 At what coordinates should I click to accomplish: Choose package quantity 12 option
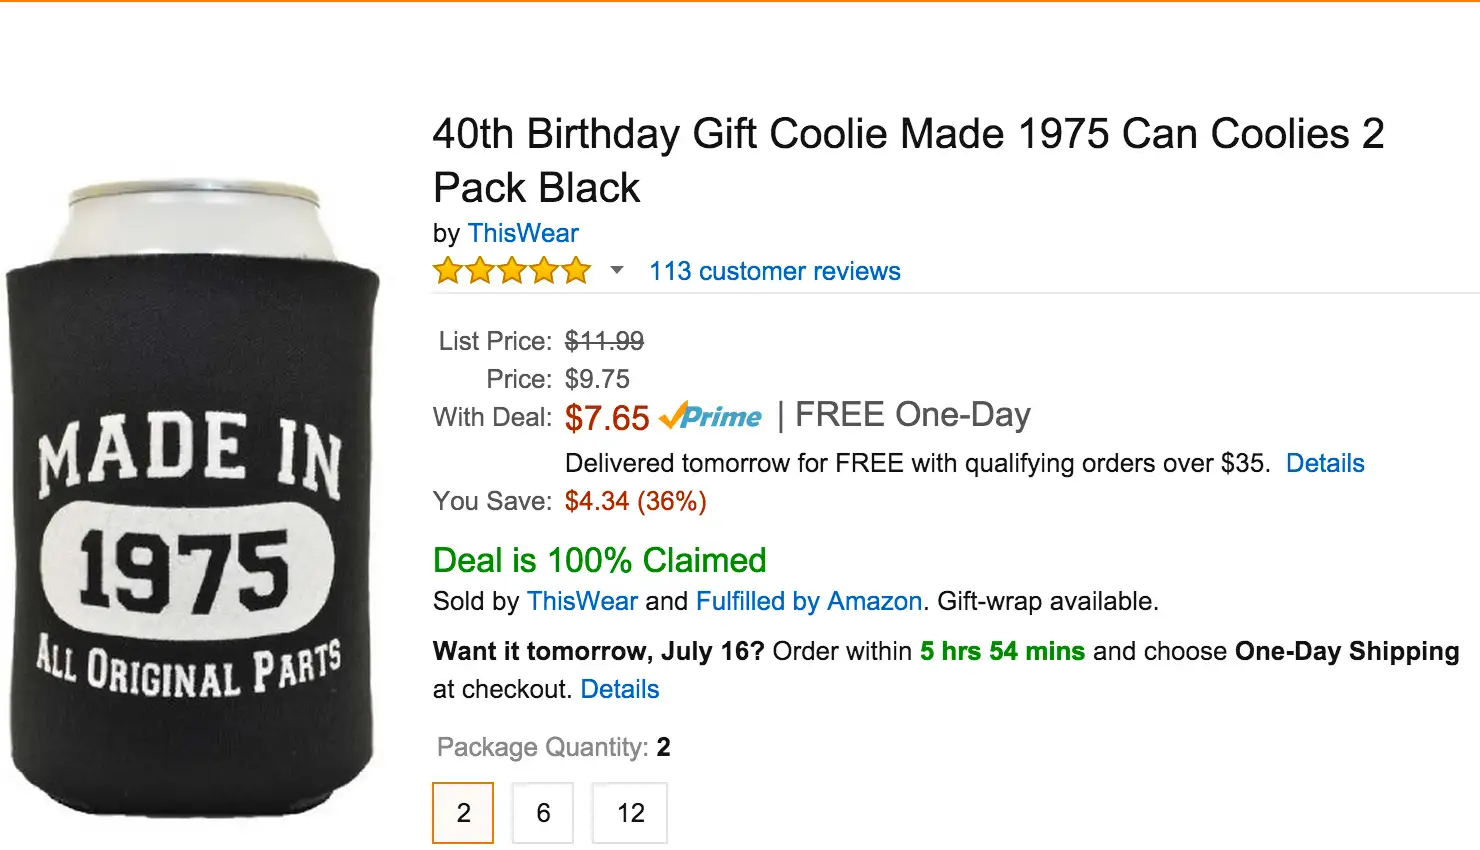[630, 813]
